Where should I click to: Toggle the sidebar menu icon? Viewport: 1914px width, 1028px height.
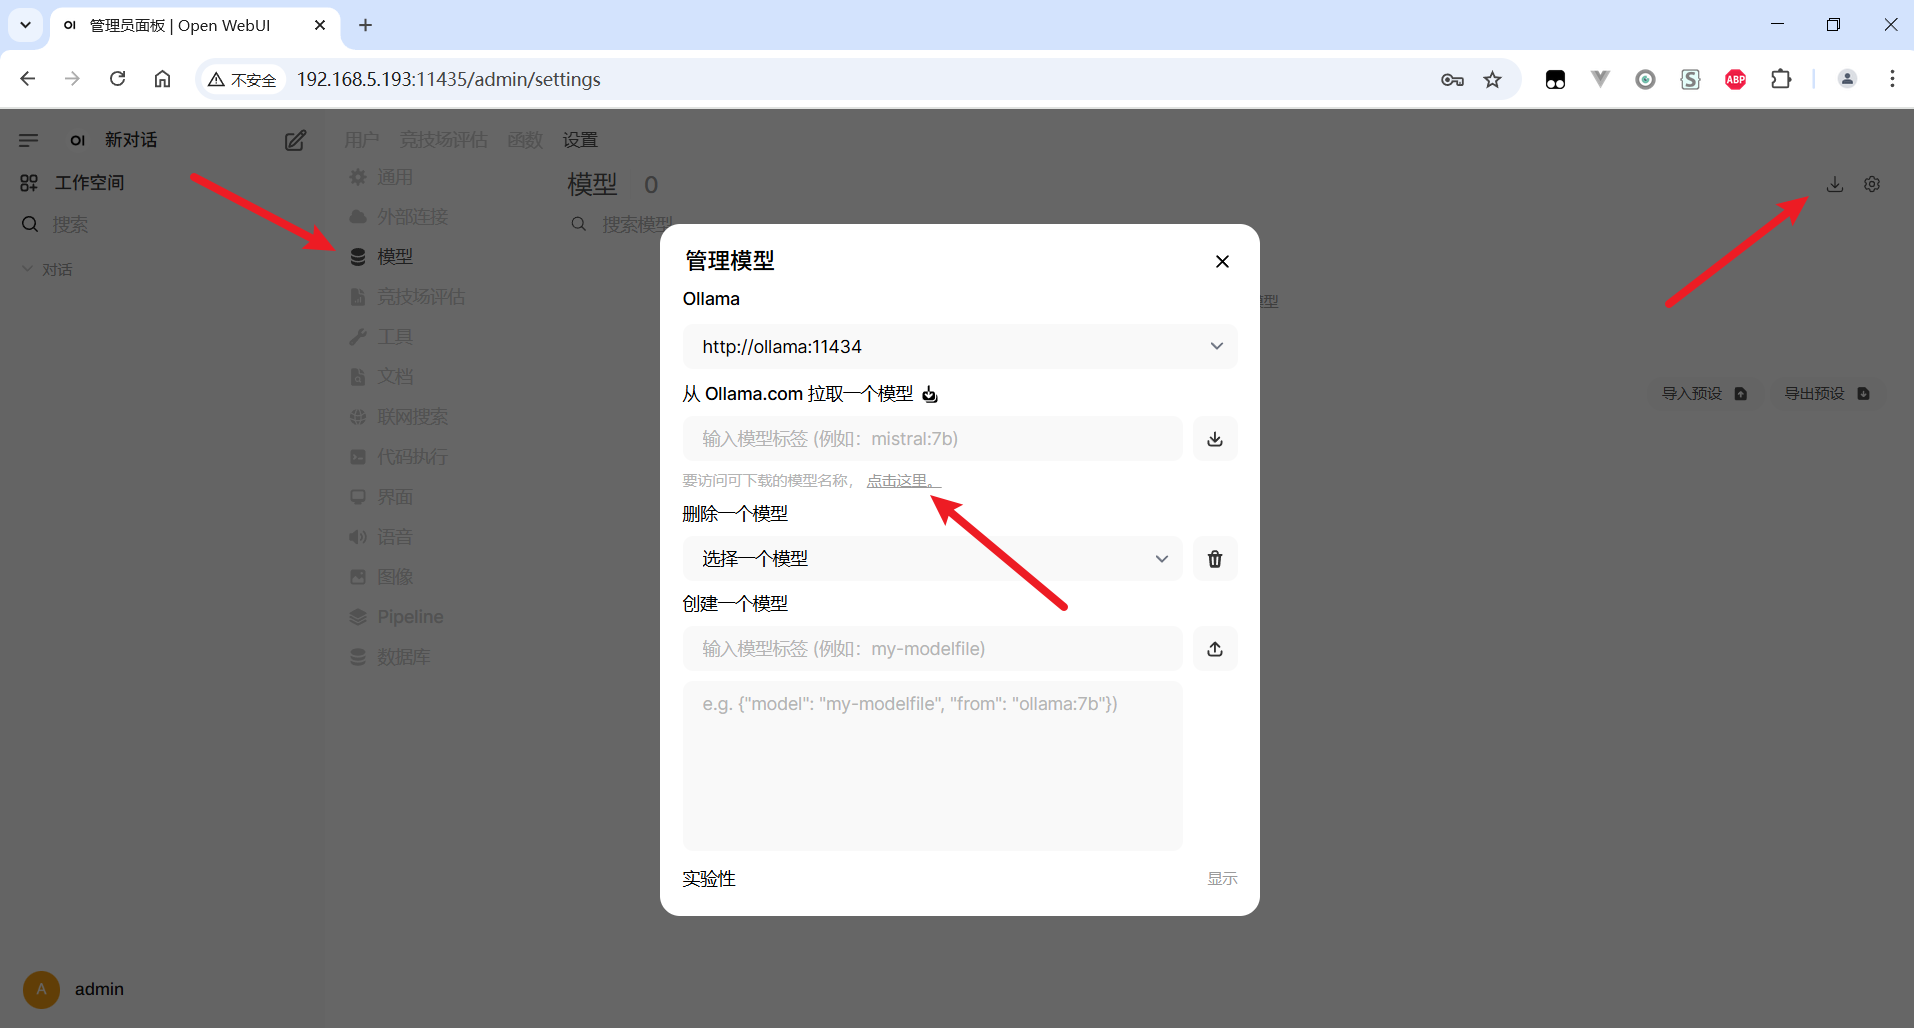coord(28,140)
